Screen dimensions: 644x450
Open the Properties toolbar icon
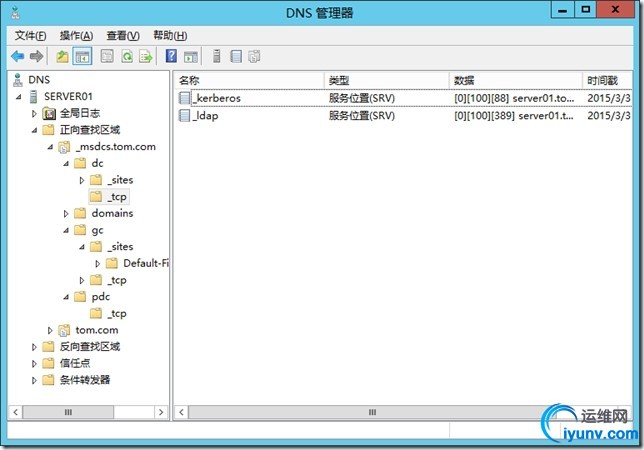[x=107, y=56]
